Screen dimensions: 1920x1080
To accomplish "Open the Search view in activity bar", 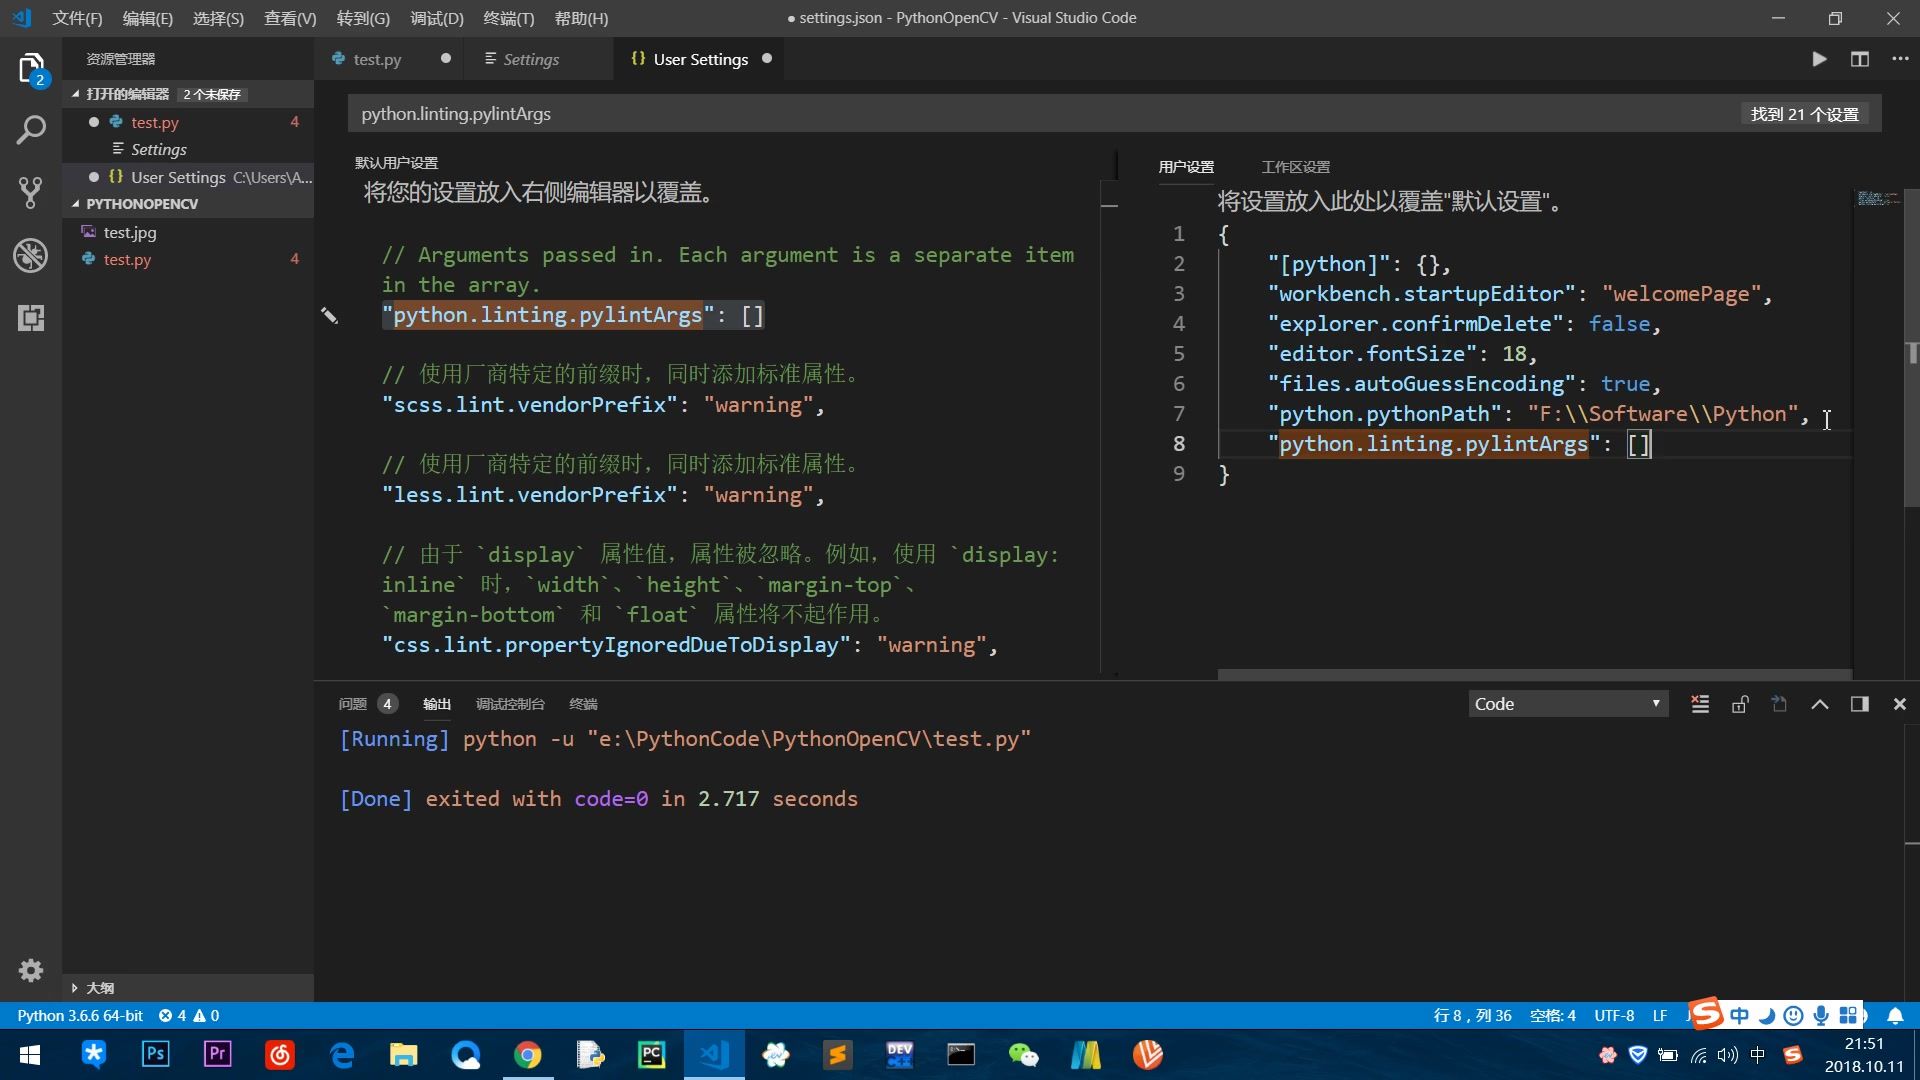I will click(31, 130).
